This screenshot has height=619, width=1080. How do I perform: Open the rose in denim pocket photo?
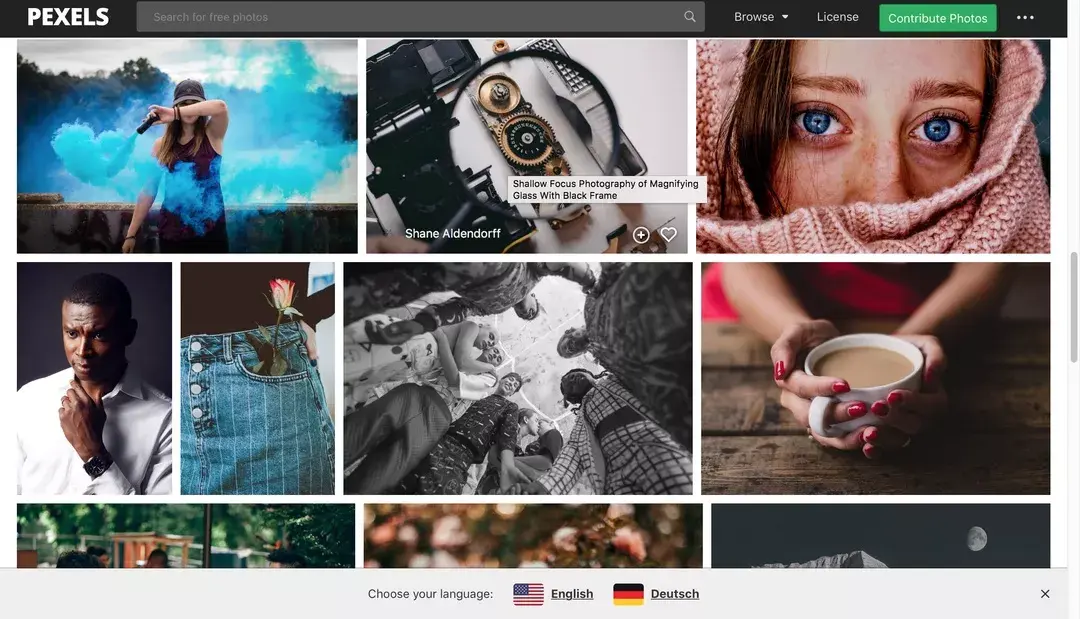point(258,378)
